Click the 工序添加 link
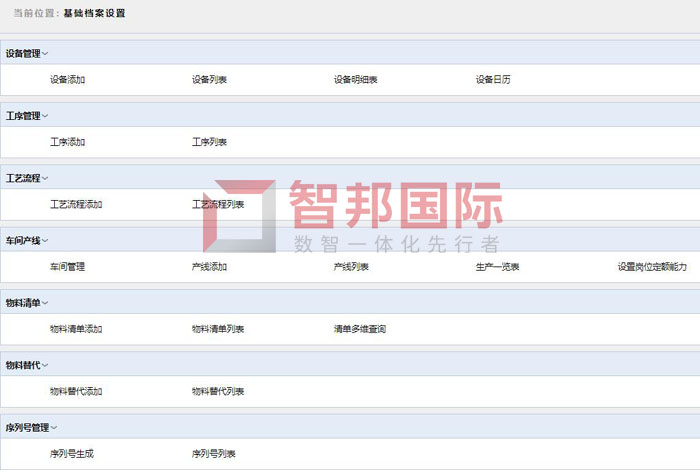This screenshot has width=700, height=470. pyautogui.click(x=67, y=142)
